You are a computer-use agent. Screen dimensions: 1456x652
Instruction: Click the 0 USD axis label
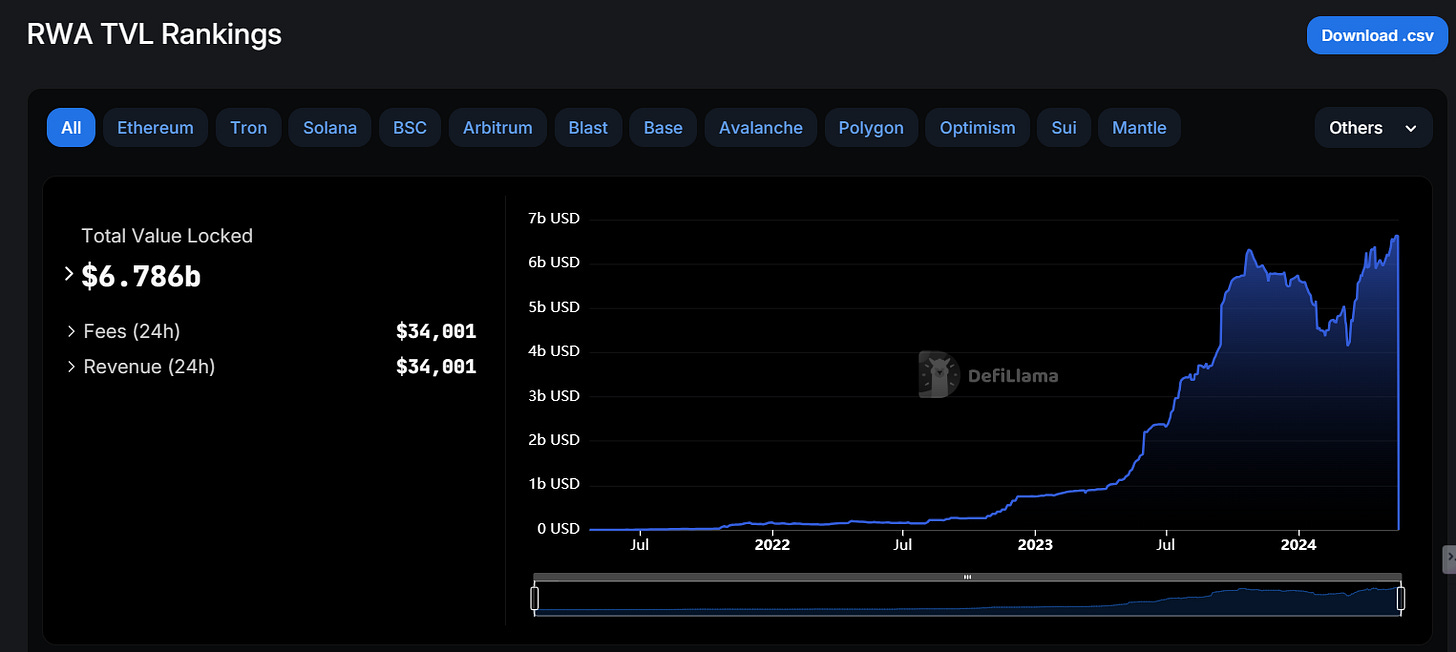[557, 528]
